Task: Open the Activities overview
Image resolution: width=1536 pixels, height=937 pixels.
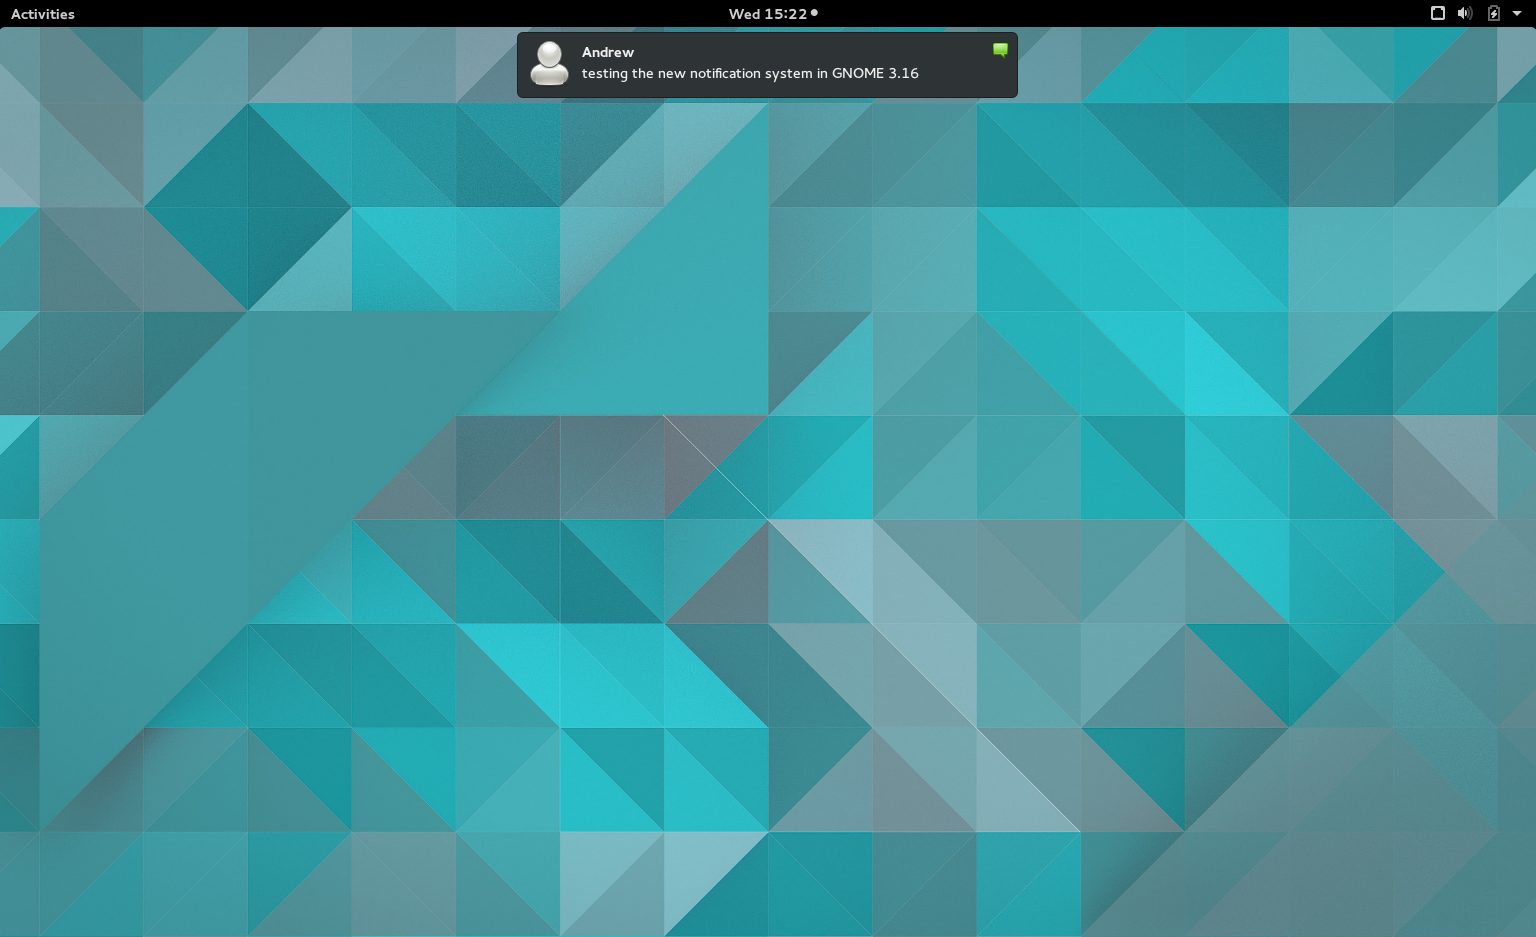Action: coord(43,14)
